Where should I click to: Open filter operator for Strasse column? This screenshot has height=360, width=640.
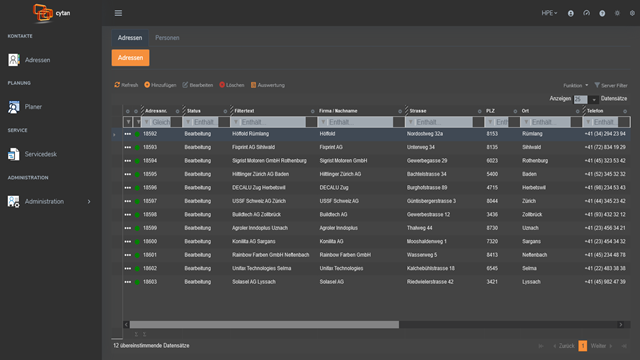(411, 122)
